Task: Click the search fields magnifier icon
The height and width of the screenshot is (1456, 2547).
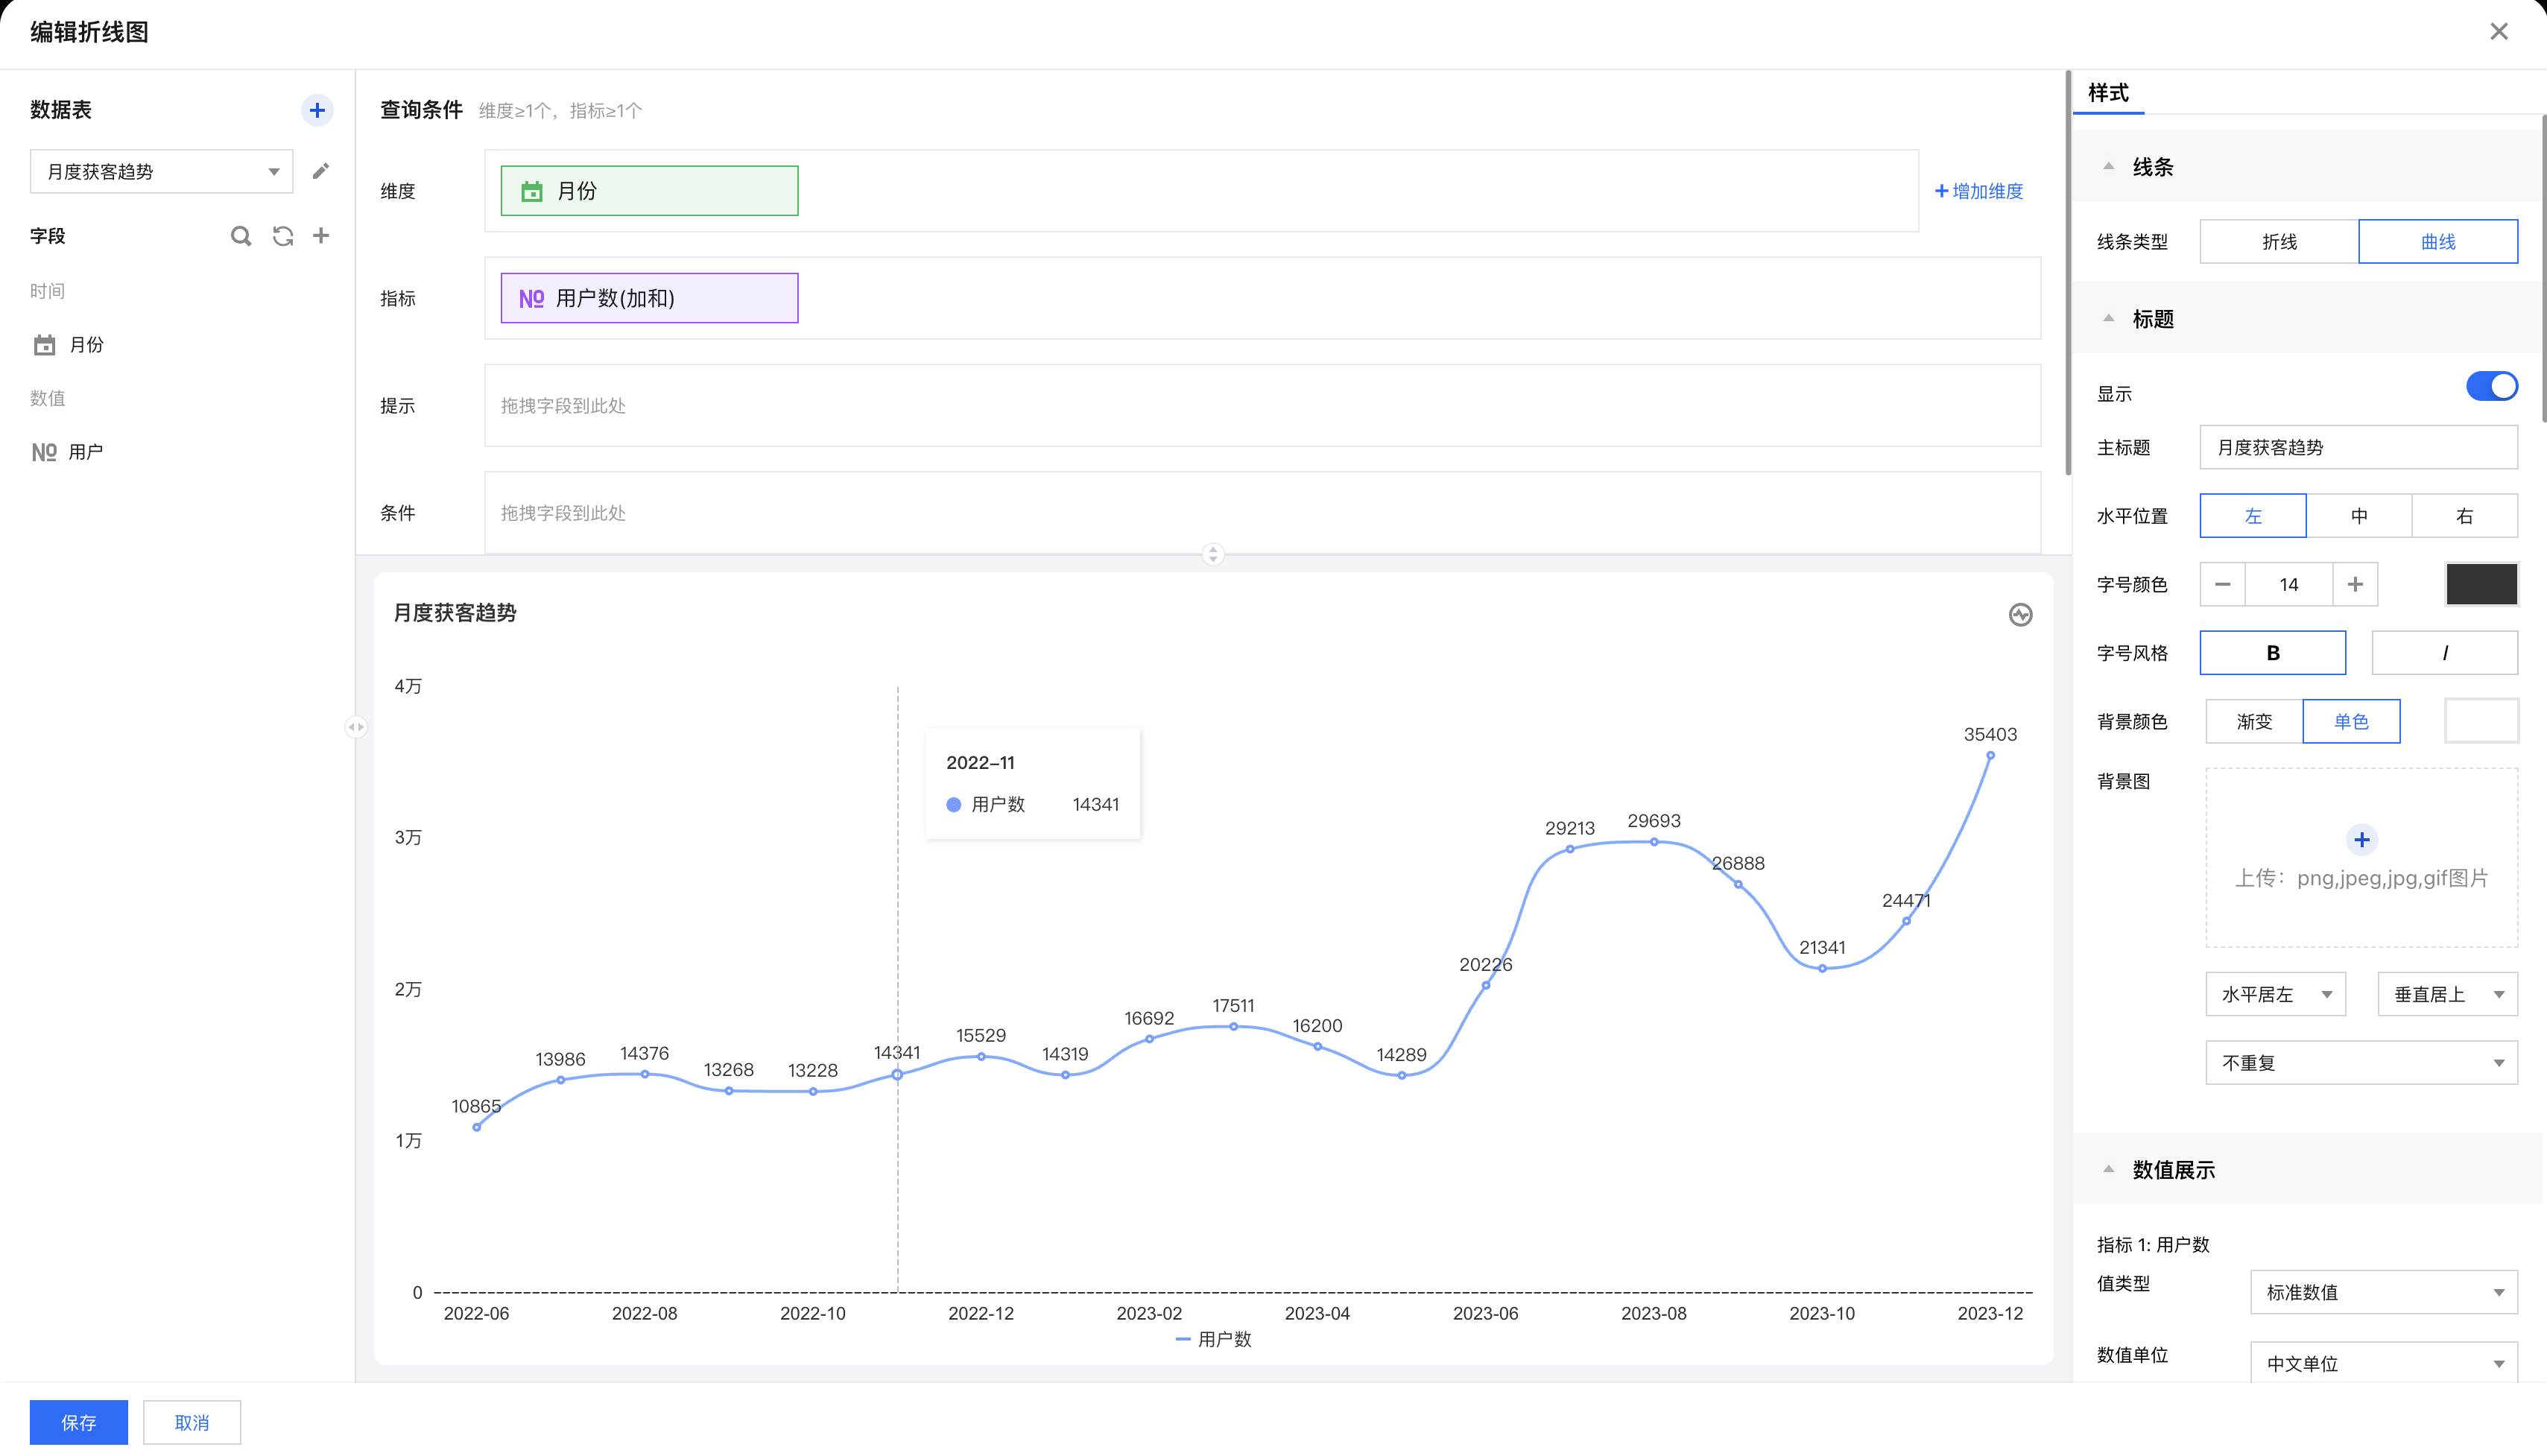Action: pyautogui.click(x=240, y=236)
